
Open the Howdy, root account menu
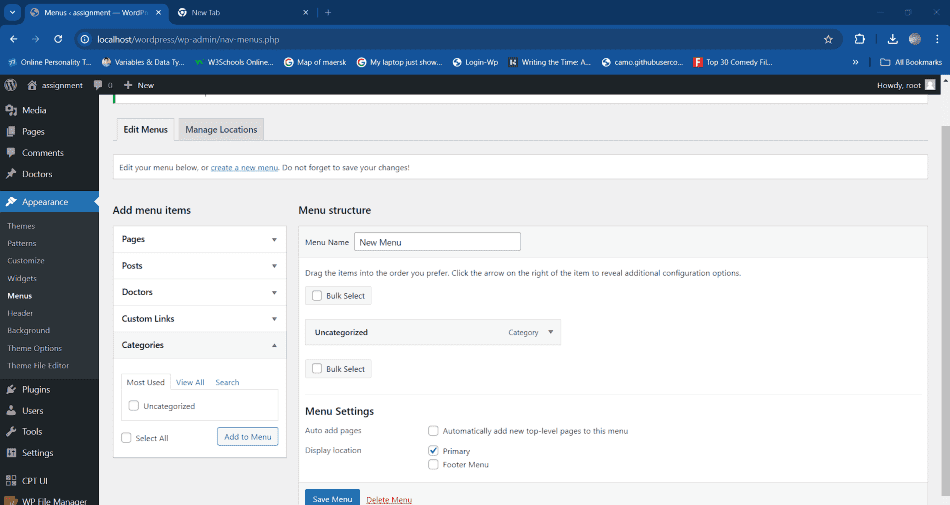tap(906, 85)
